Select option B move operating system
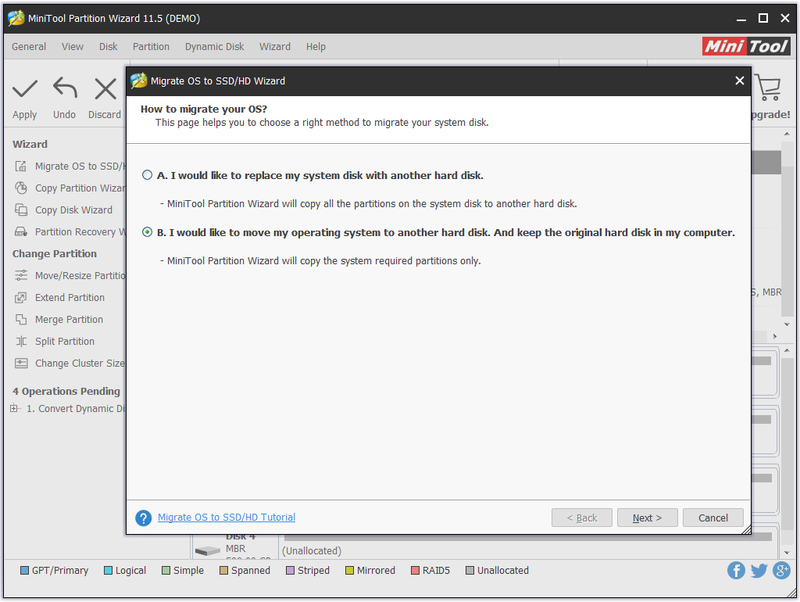This screenshot has width=800, height=602. pyautogui.click(x=147, y=232)
